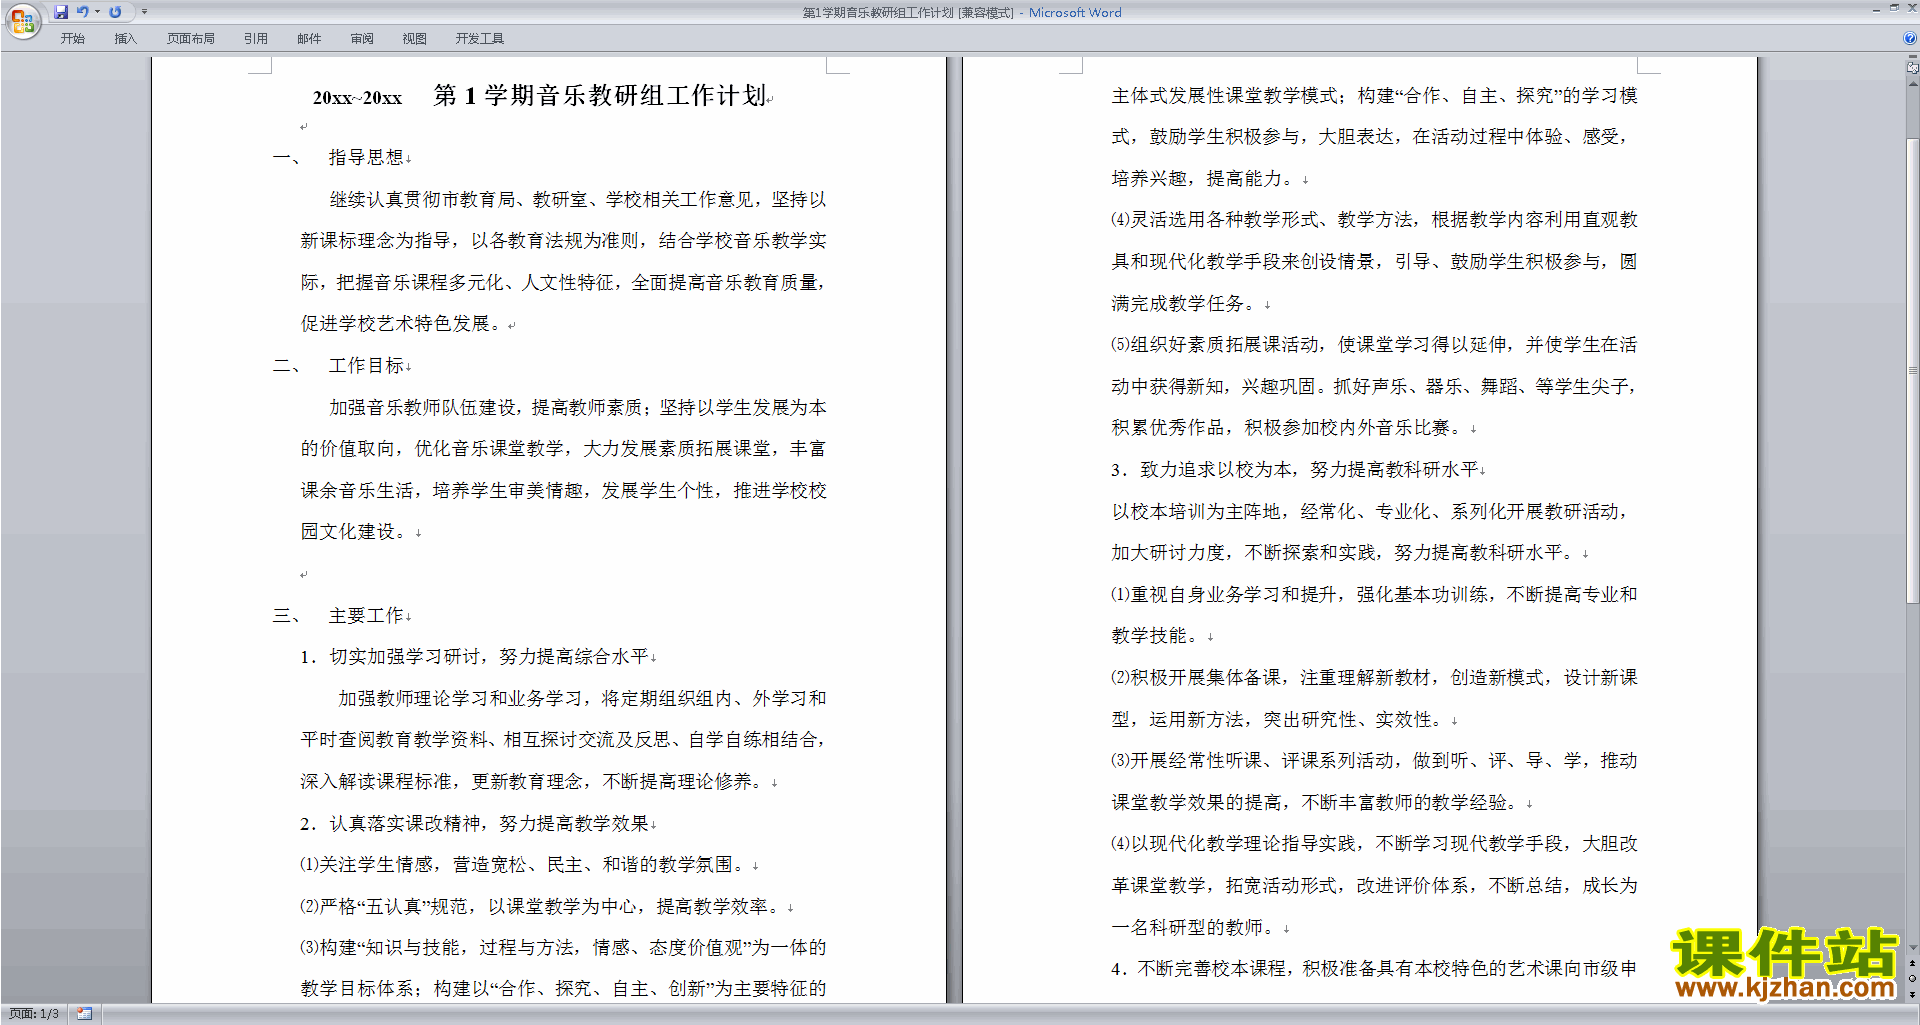Image resolution: width=1920 pixels, height=1025 pixels.
Task: Switch to the 开始 ribbon tab
Action: [72, 39]
